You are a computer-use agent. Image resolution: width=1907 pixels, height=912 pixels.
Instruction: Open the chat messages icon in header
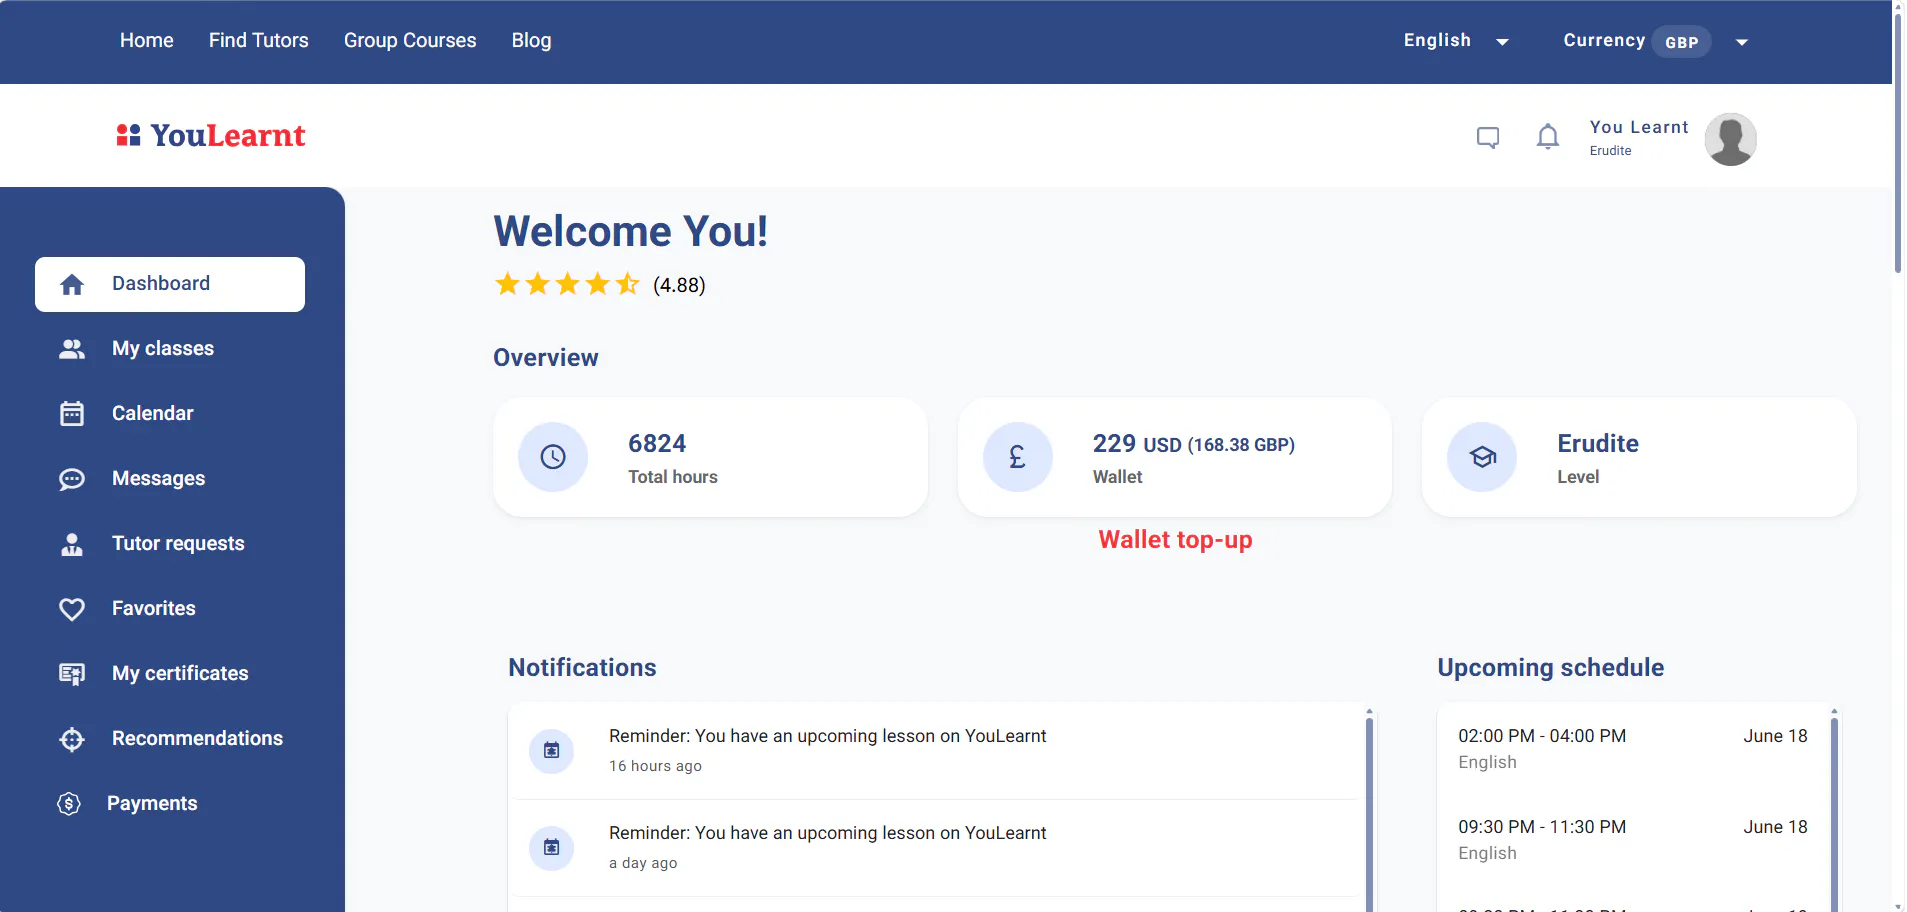[1488, 138]
